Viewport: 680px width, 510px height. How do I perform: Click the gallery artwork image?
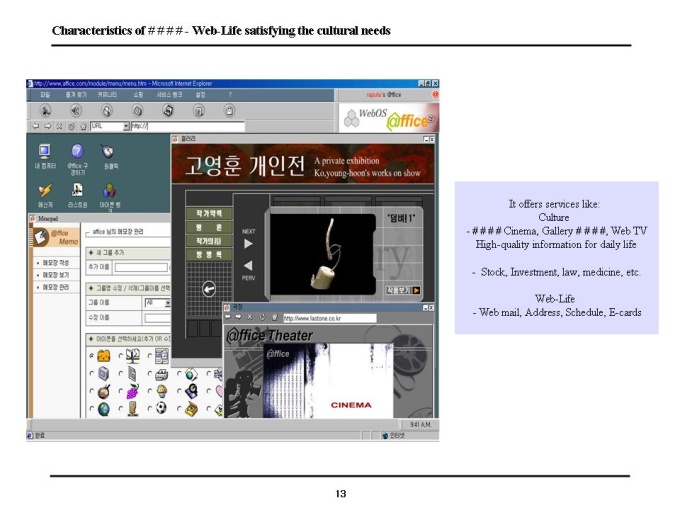coord(323,254)
